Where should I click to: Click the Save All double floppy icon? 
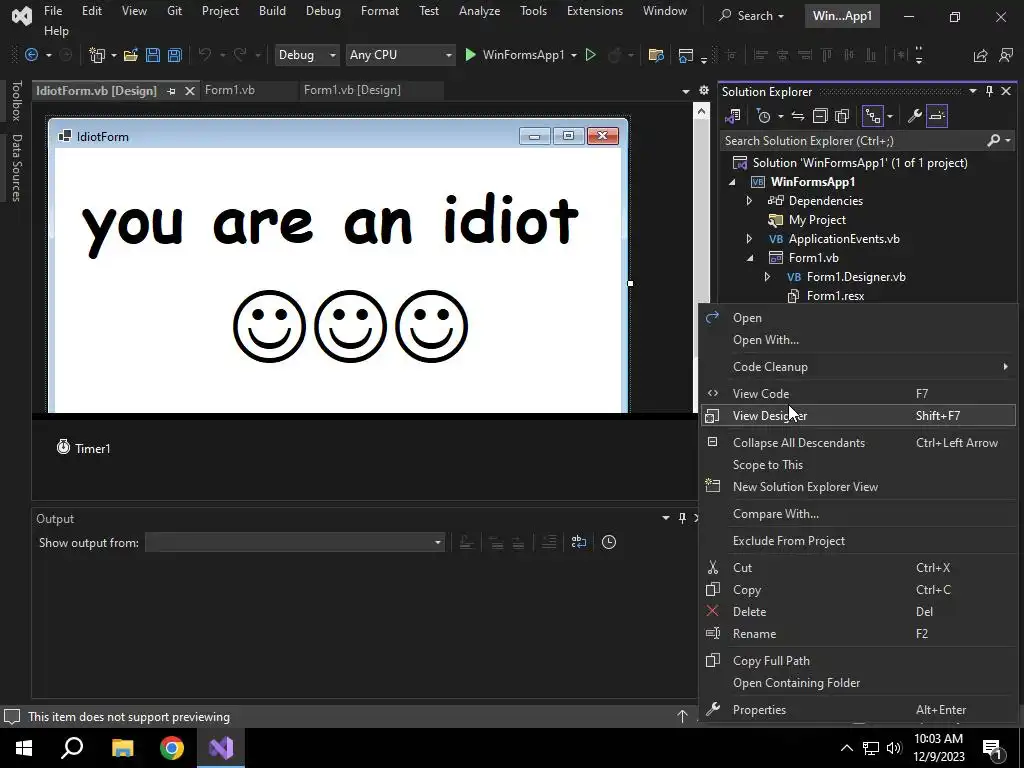(175, 56)
